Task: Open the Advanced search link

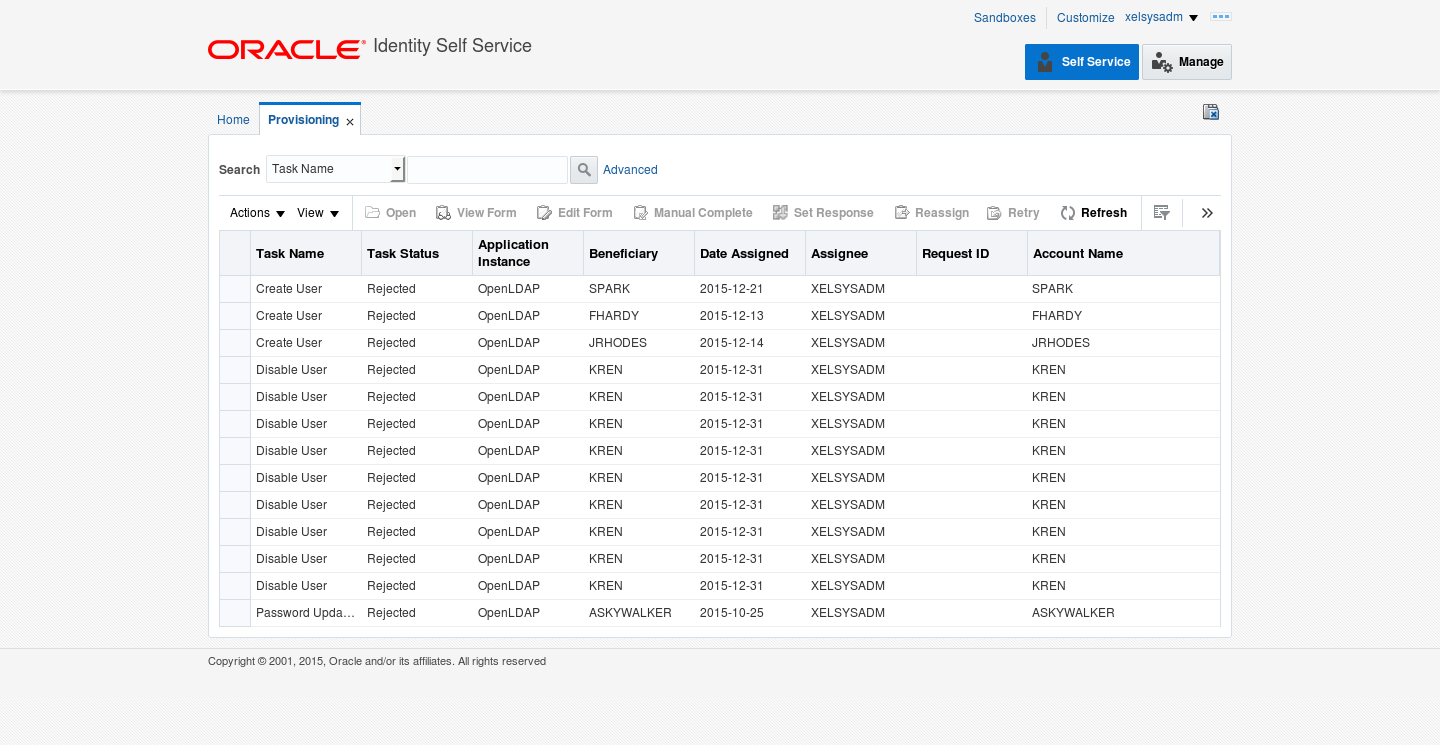Action: [630, 170]
